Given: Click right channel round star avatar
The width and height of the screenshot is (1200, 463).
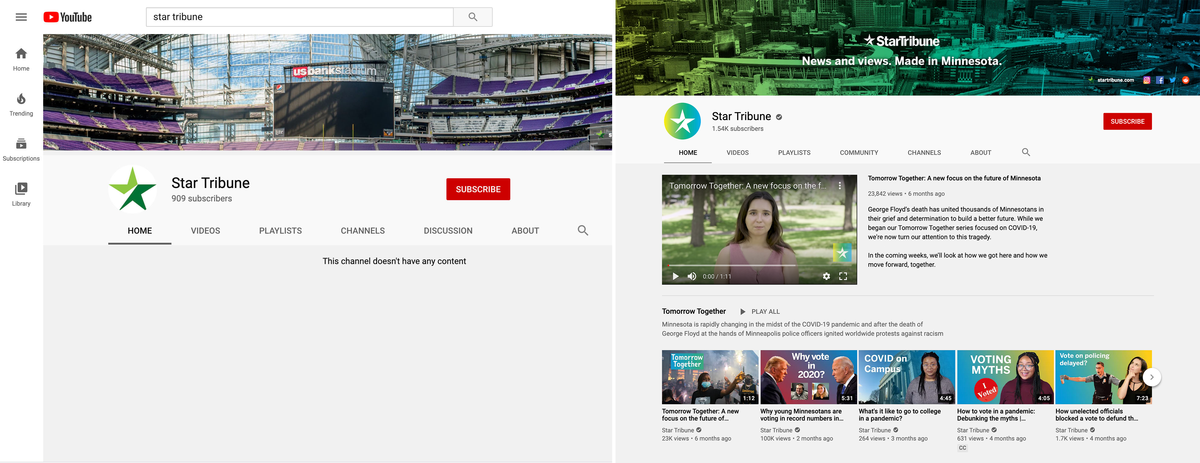Looking at the screenshot, I should coord(682,121).
